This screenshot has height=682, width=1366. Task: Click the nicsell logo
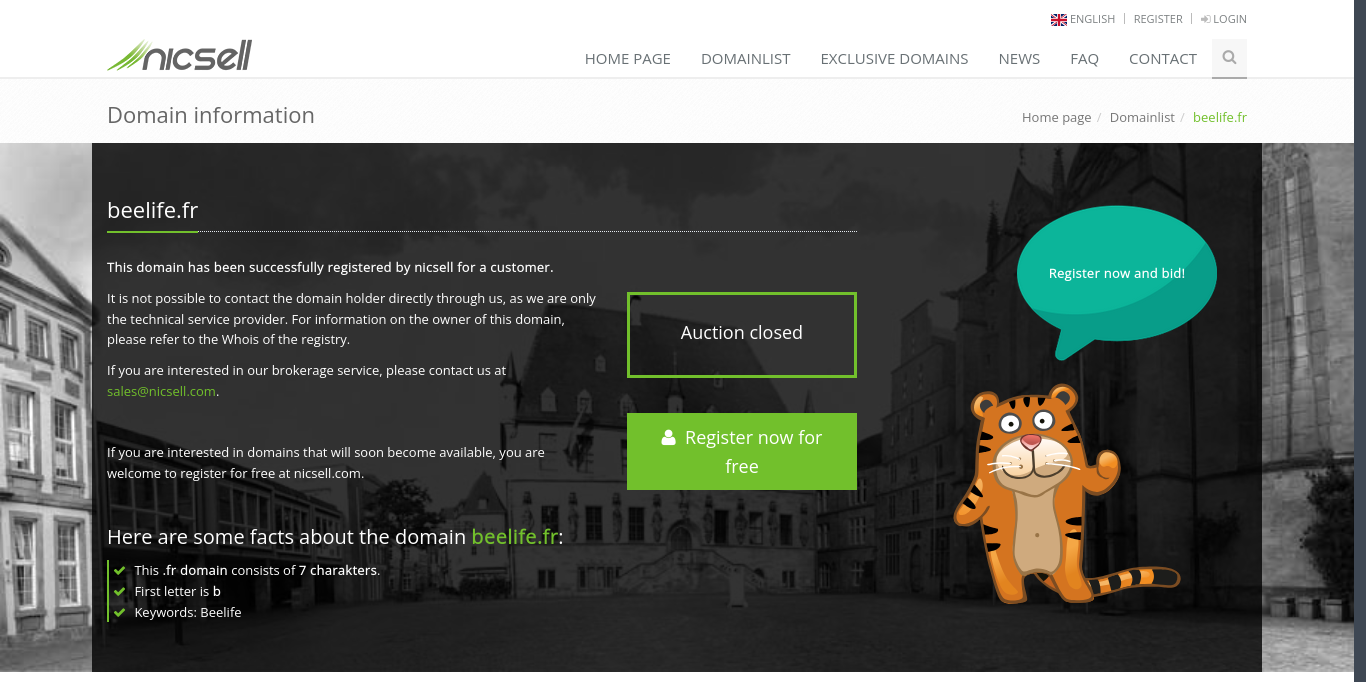(179, 56)
